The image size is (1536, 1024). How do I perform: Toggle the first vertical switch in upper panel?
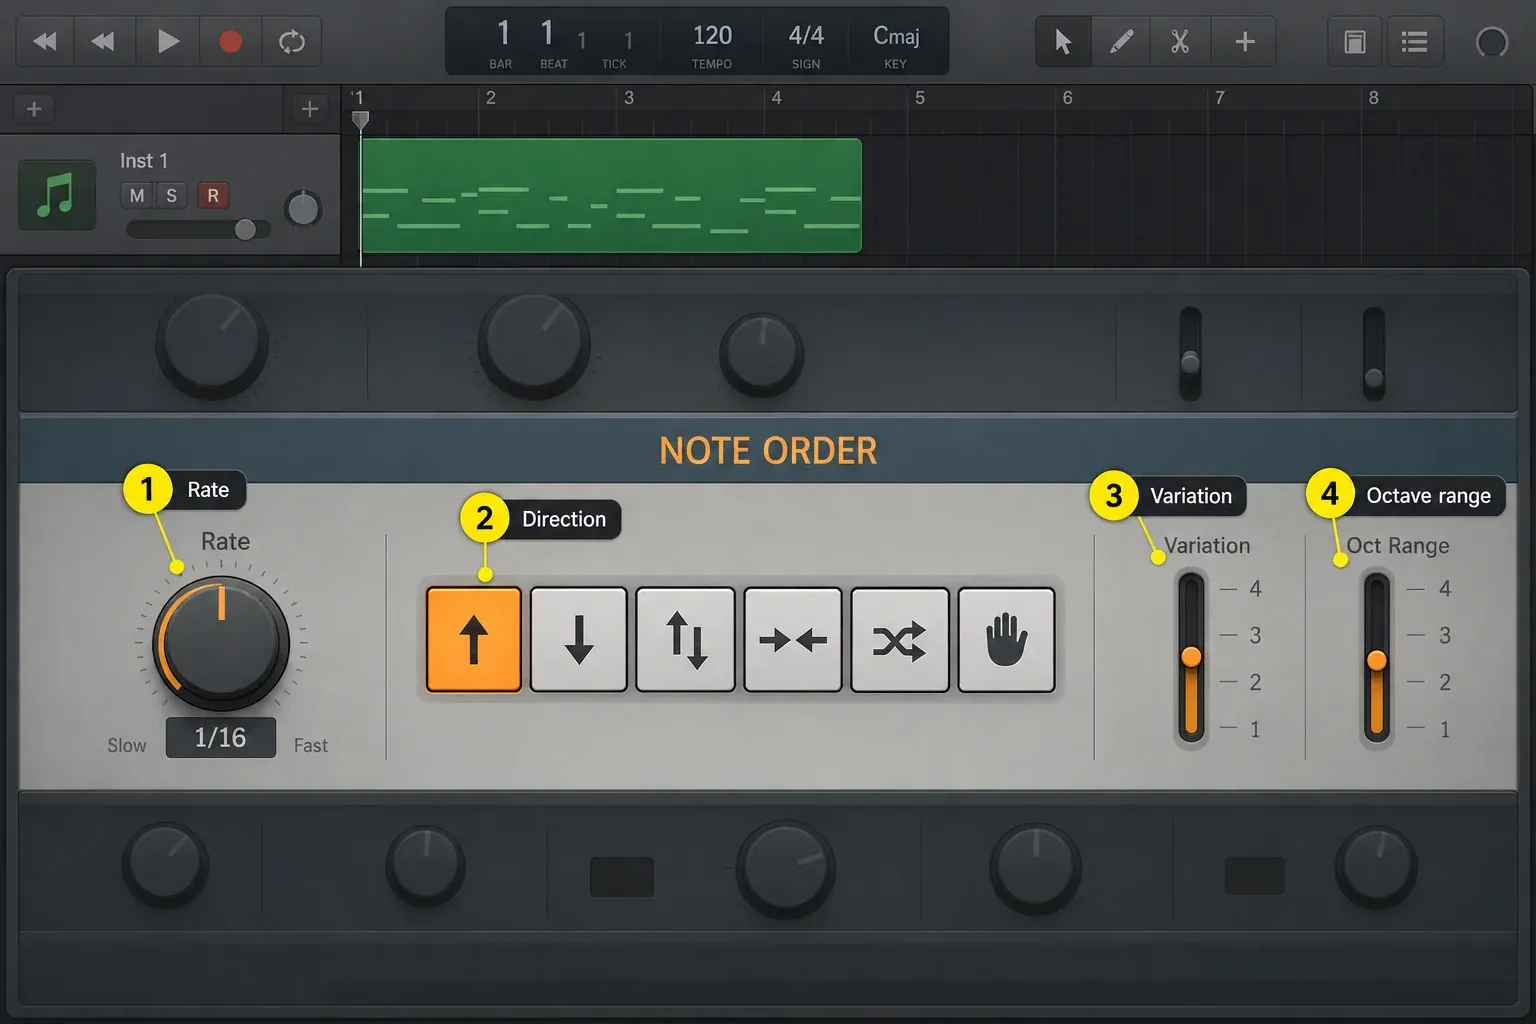1190,354
